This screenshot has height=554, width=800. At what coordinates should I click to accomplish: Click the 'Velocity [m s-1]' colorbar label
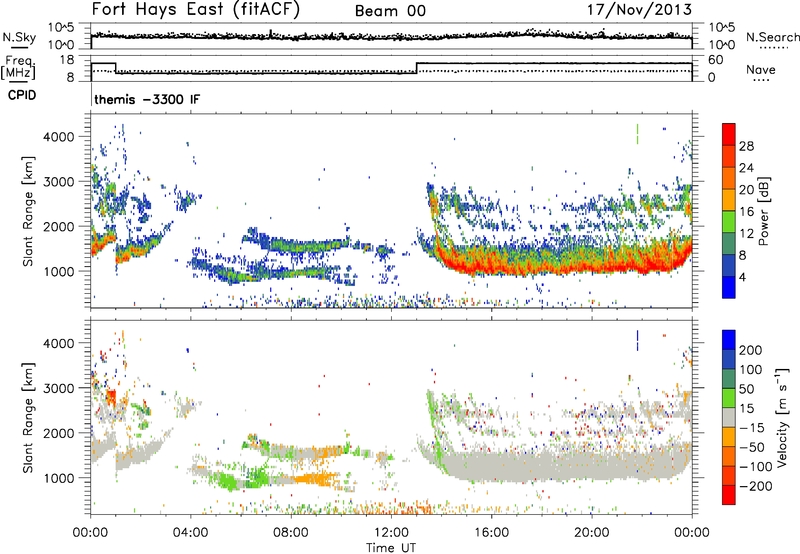[x=781, y=417]
